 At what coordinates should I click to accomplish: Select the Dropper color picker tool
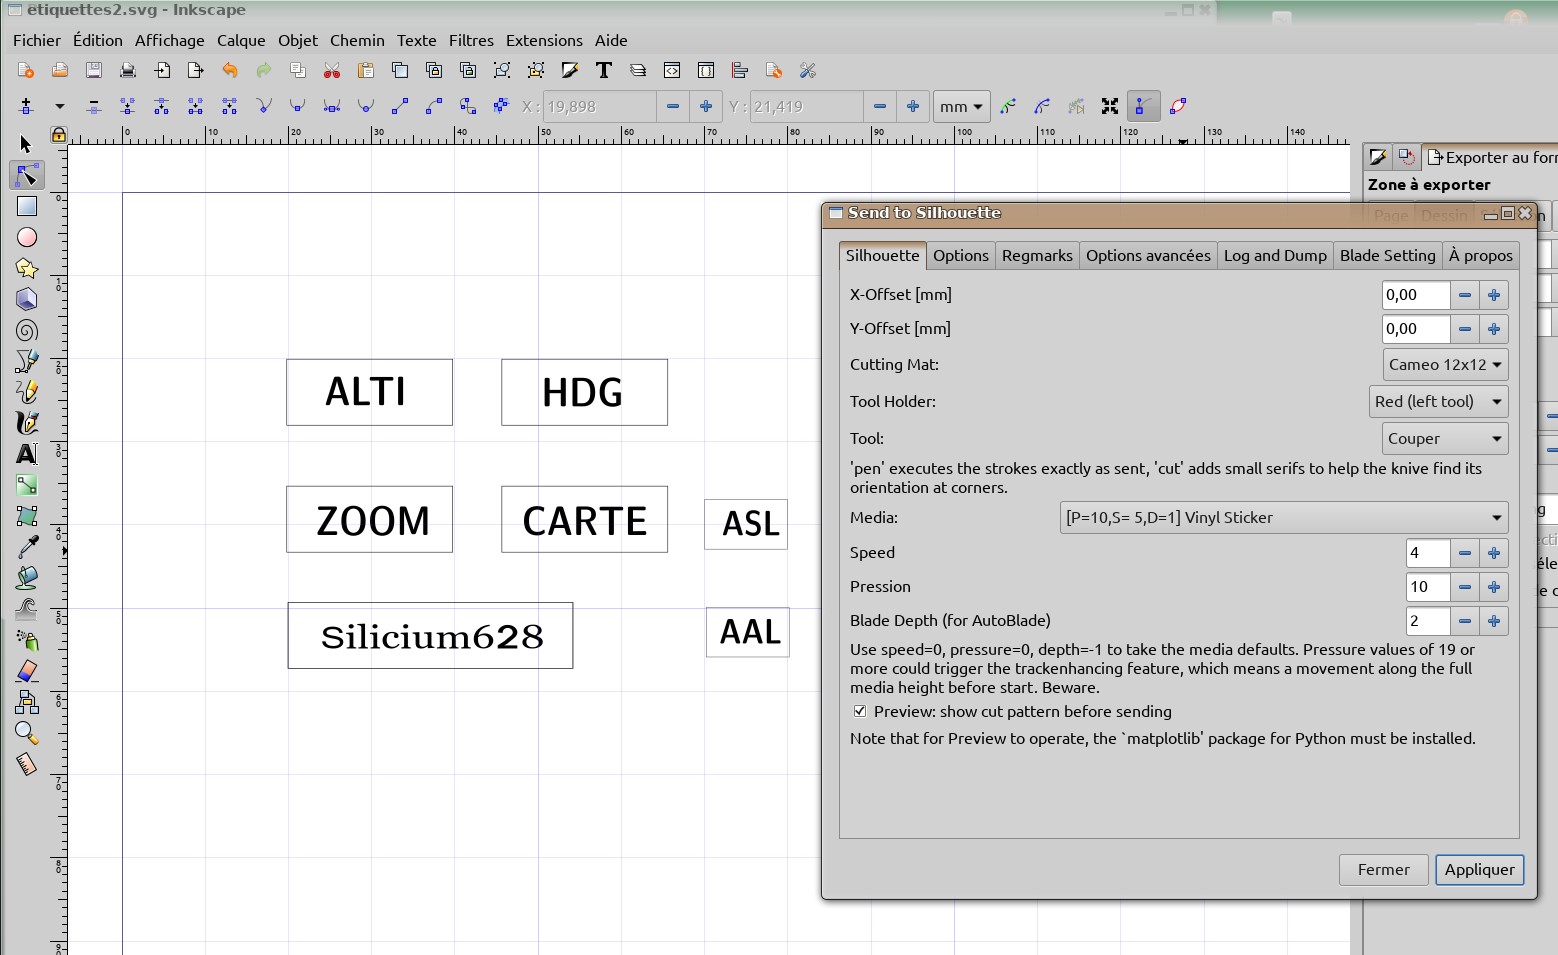pyautogui.click(x=26, y=547)
